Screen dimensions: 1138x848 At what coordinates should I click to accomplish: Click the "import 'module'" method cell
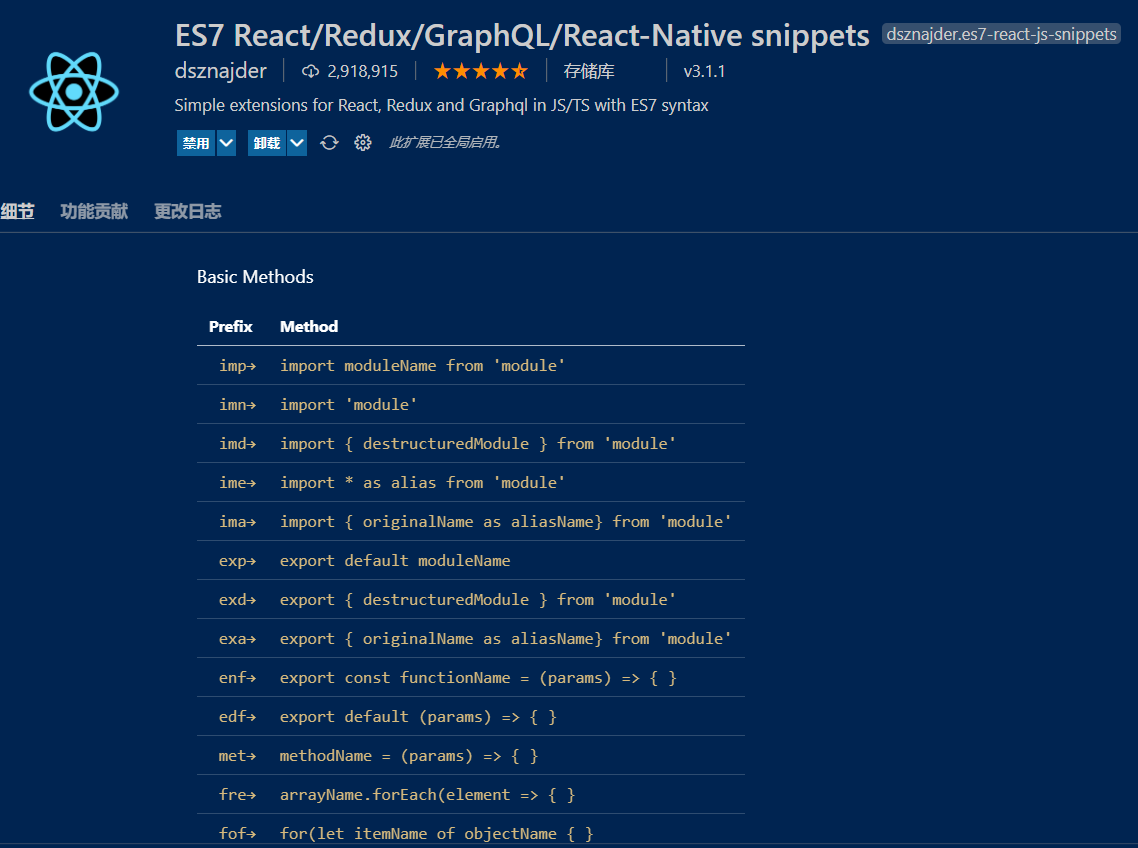tap(349, 404)
